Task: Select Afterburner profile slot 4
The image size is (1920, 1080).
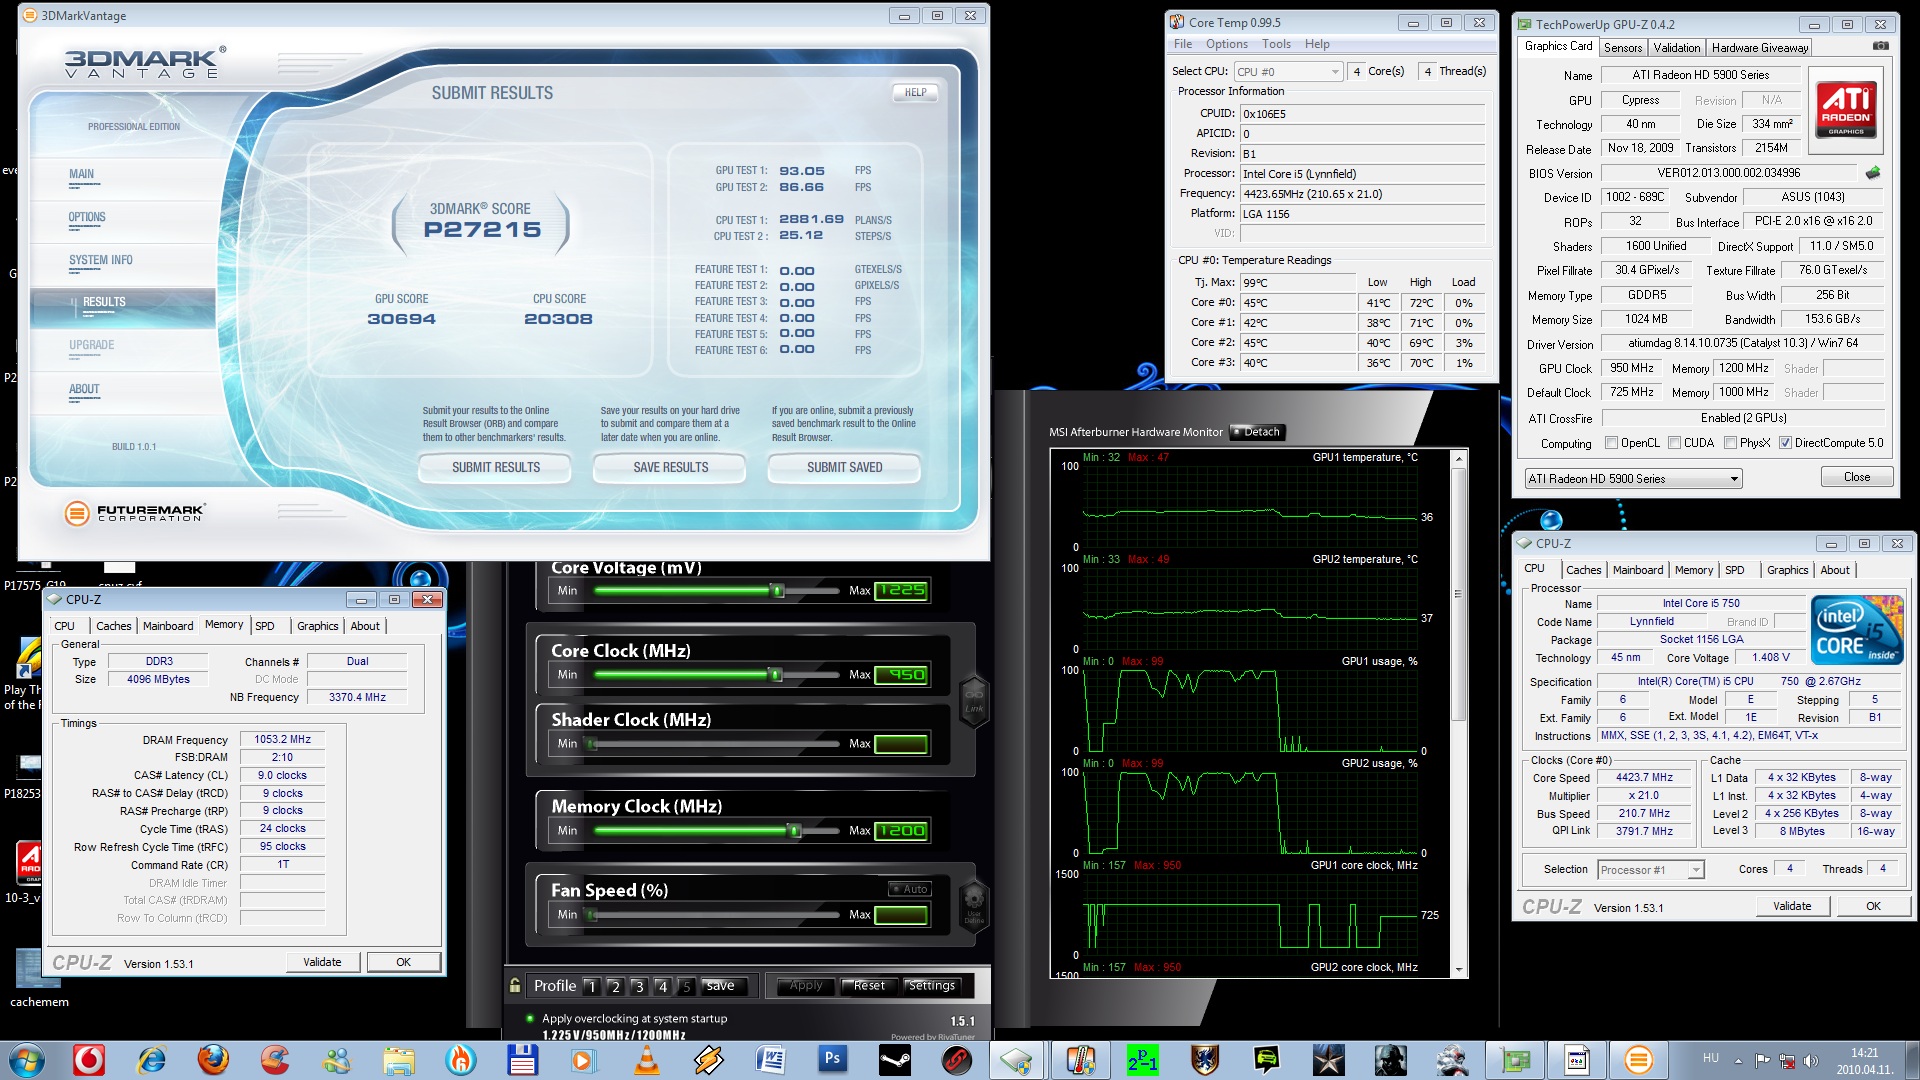Action: coord(662,986)
